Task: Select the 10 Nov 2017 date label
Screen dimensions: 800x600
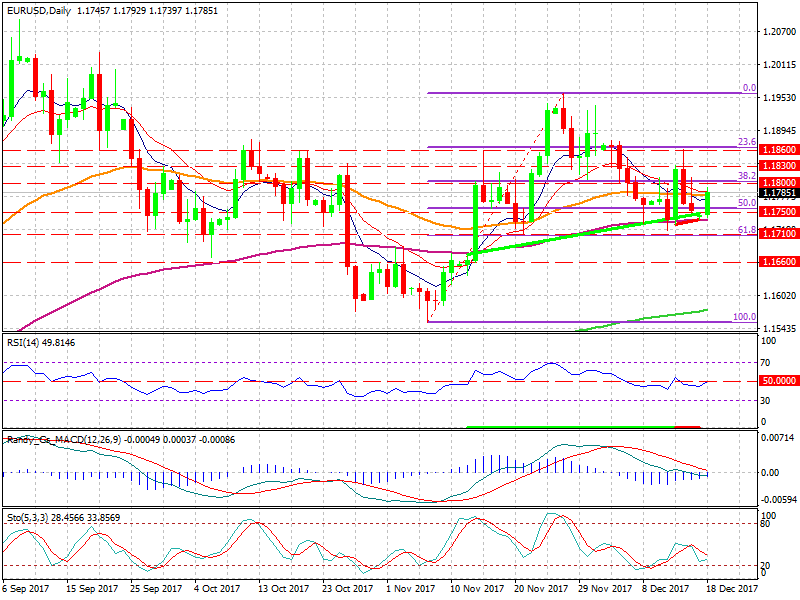Action: (x=477, y=588)
